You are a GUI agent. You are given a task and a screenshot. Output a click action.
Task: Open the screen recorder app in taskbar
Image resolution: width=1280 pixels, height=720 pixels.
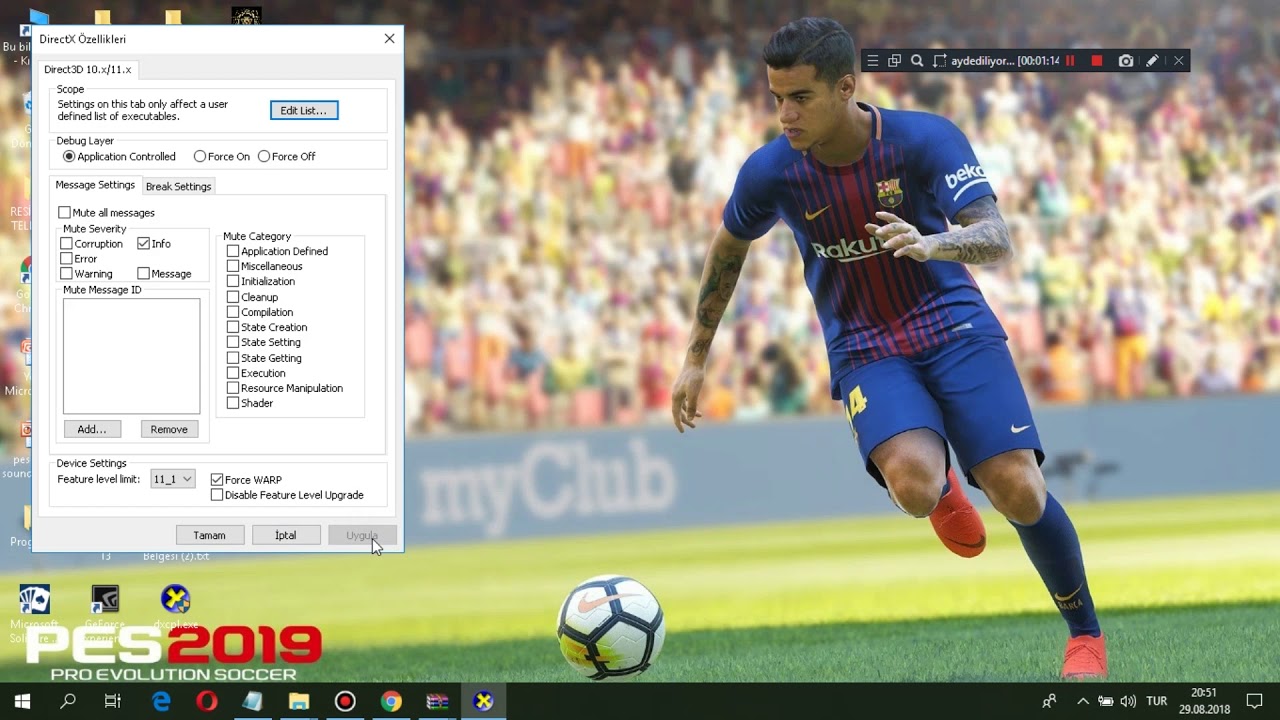click(x=345, y=701)
